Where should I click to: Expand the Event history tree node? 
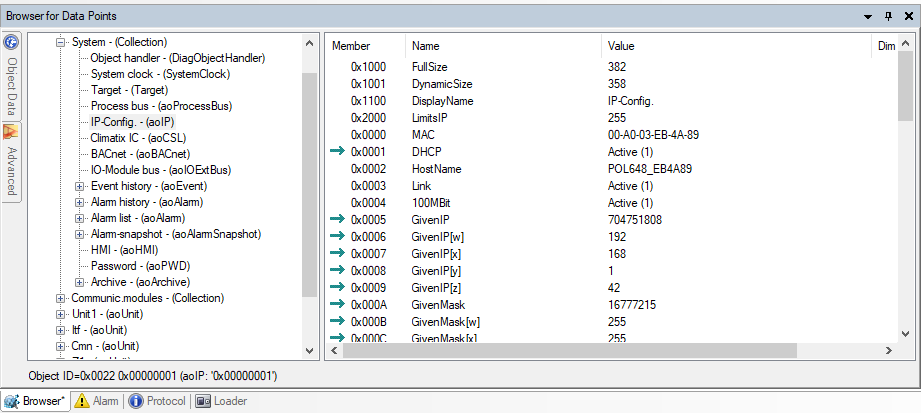click(x=80, y=186)
